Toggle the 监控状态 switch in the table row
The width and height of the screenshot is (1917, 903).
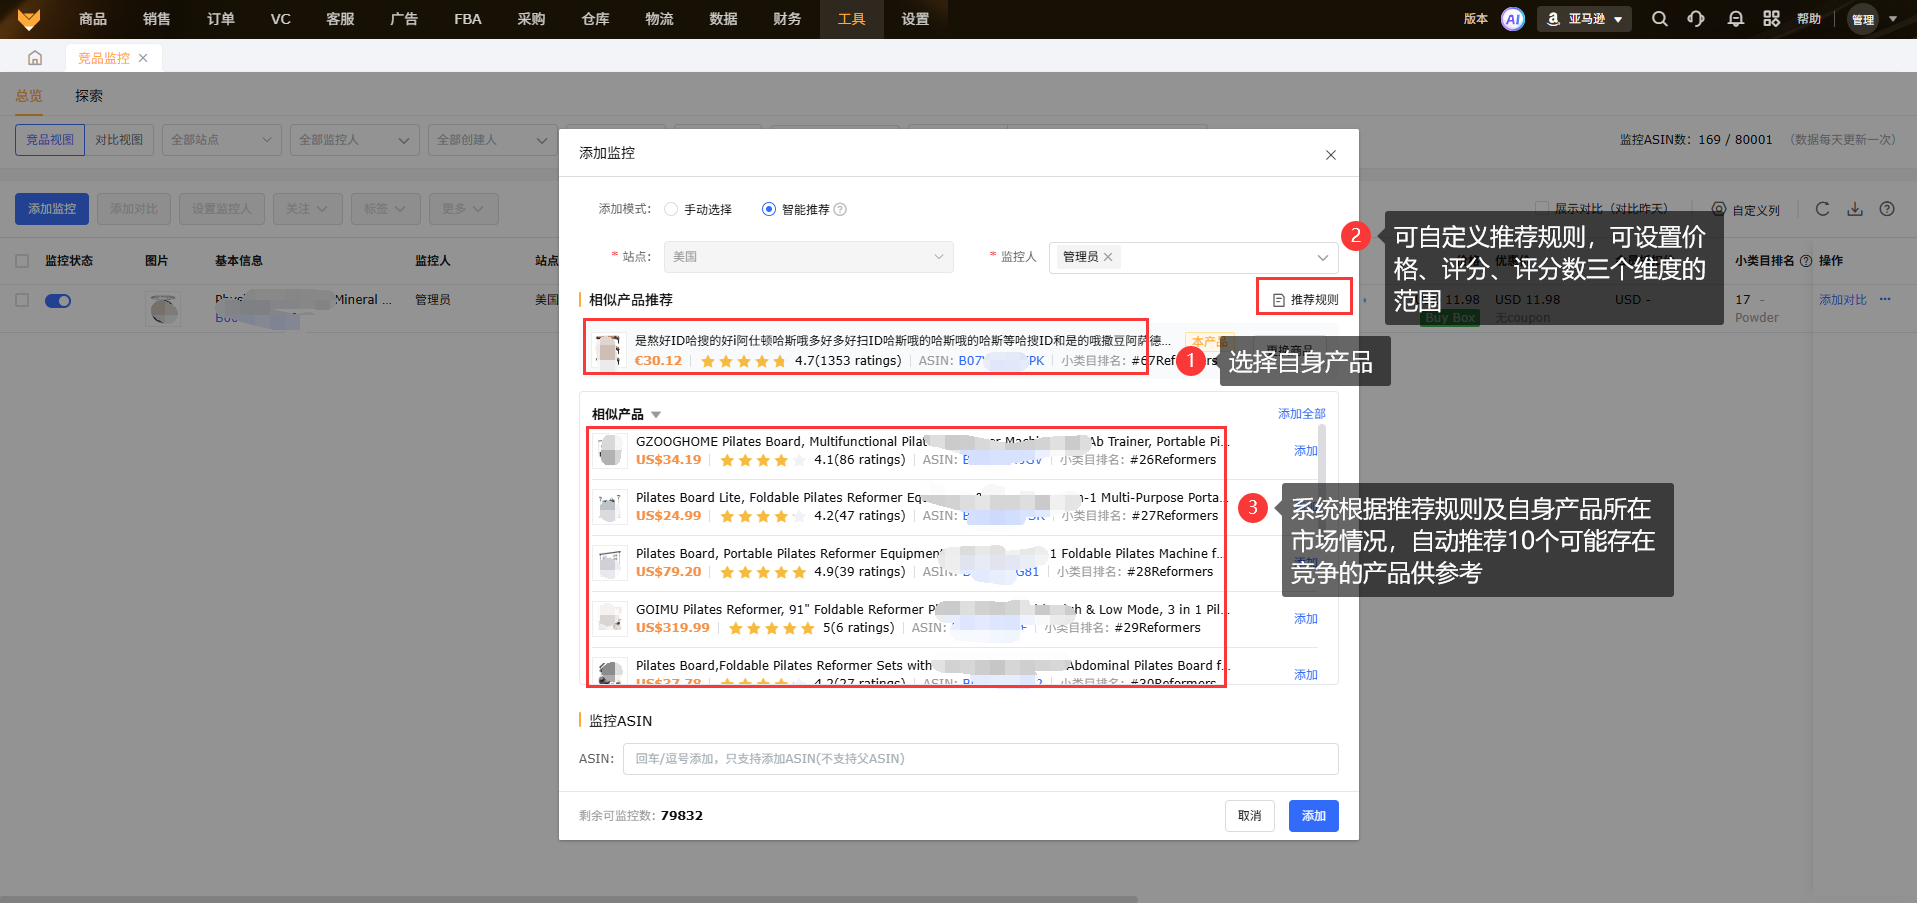coord(58,301)
